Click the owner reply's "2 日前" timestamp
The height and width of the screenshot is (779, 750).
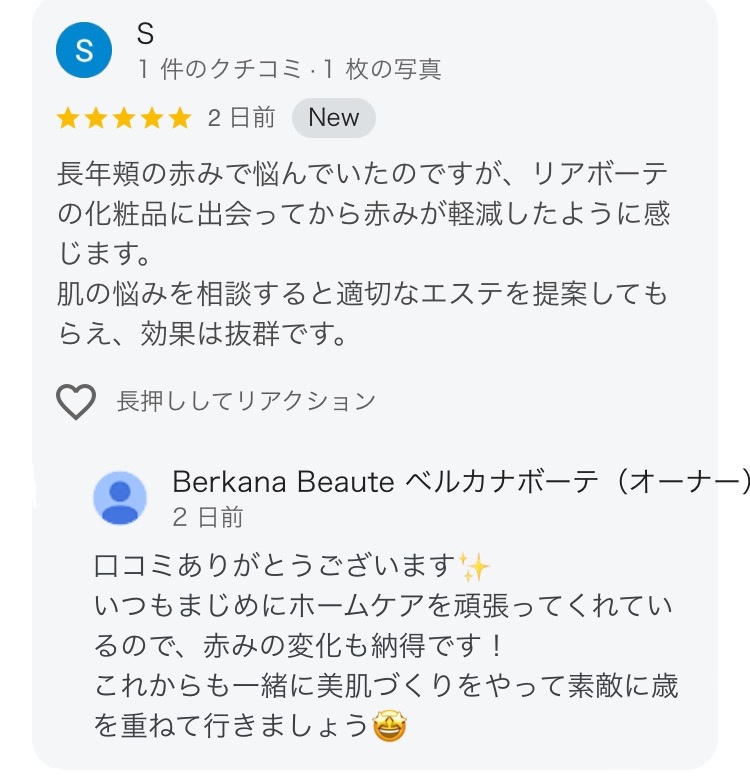pos(207,517)
